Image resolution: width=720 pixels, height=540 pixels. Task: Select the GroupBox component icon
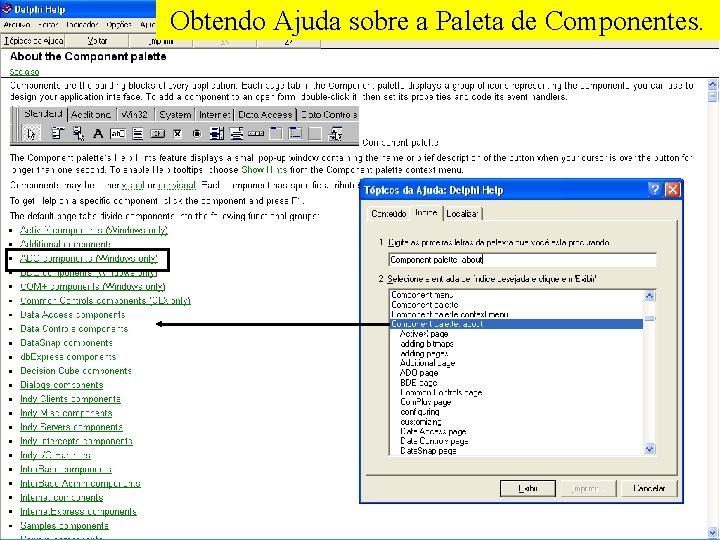276,134
